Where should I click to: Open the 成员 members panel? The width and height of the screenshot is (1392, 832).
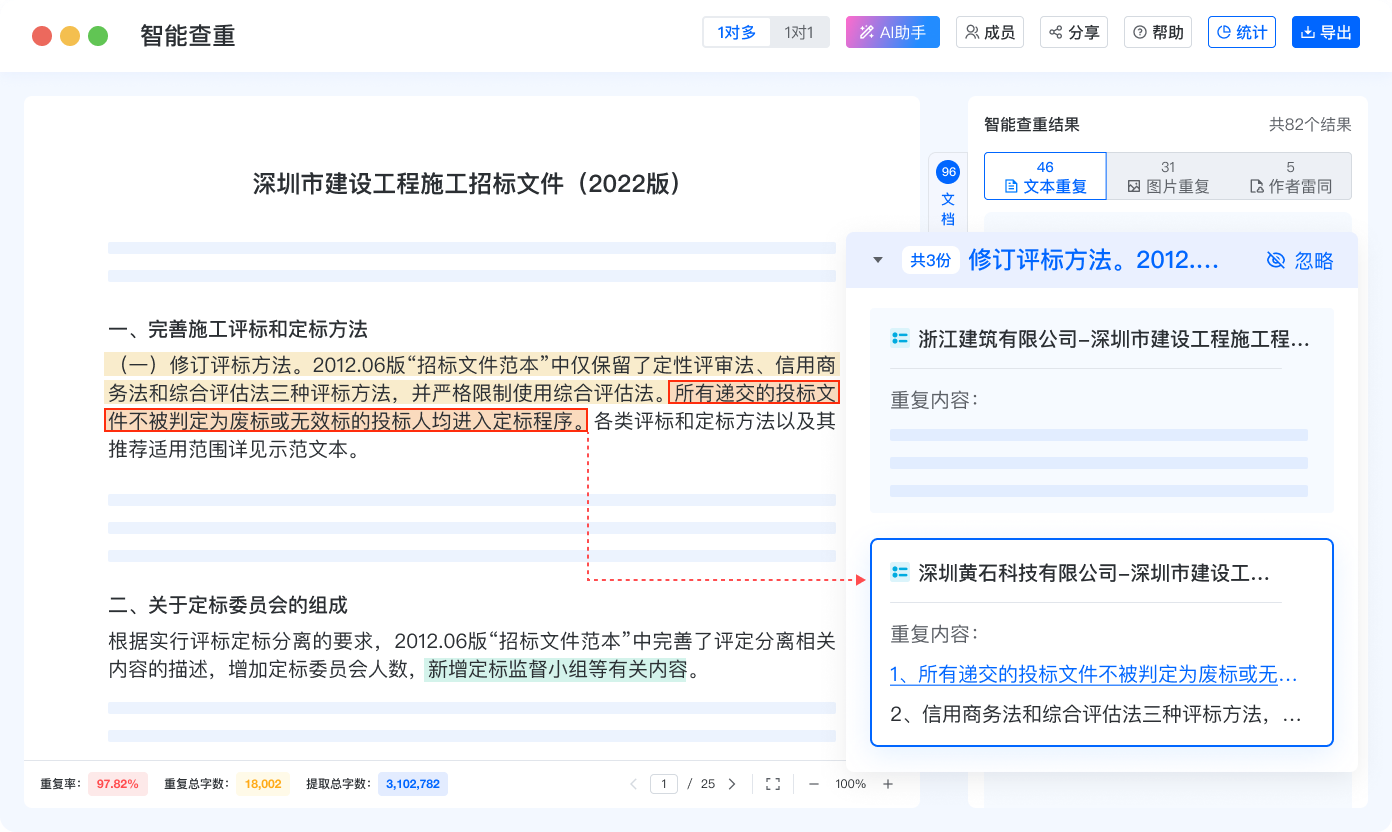tap(990, 33)
